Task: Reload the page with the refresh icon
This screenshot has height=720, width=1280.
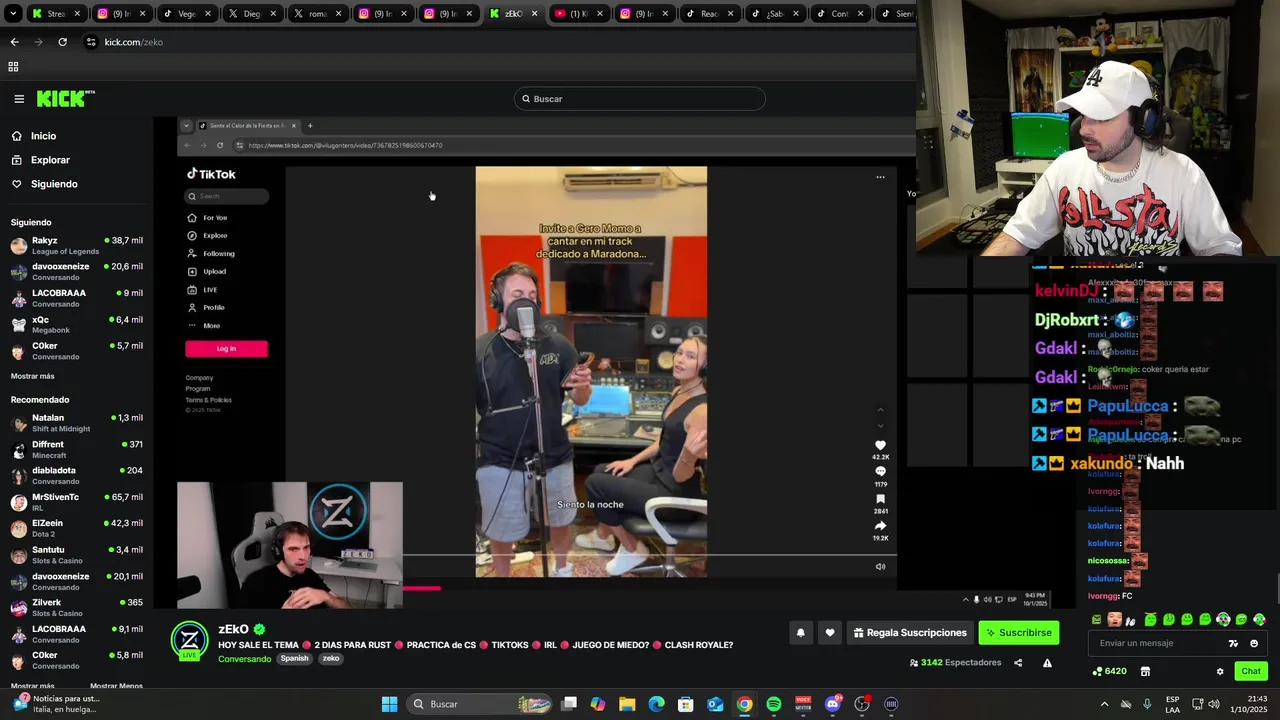Action: point(62,42)
